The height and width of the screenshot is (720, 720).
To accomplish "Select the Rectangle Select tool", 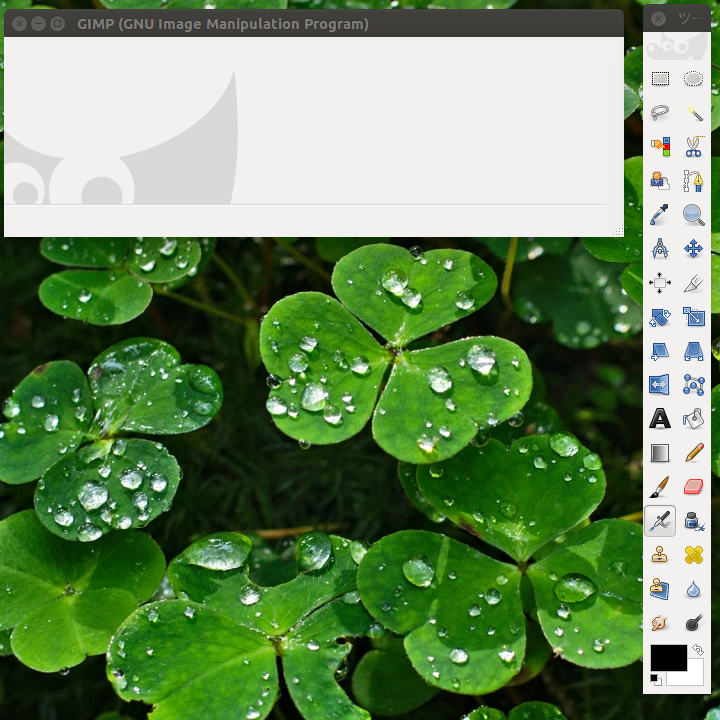I will click(x=660, y=79).
